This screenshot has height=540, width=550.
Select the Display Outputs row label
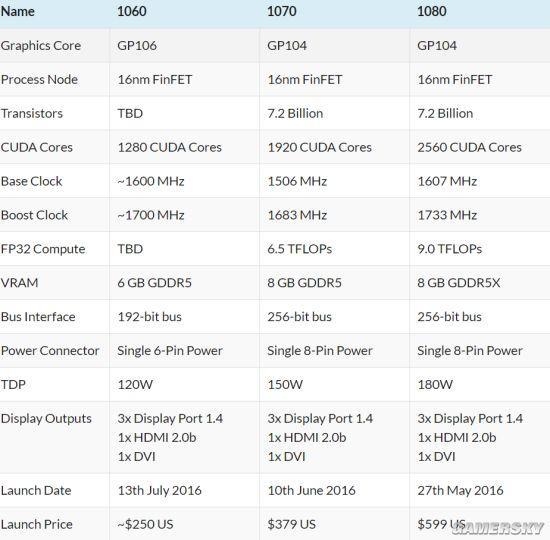[x=46, y=419]
